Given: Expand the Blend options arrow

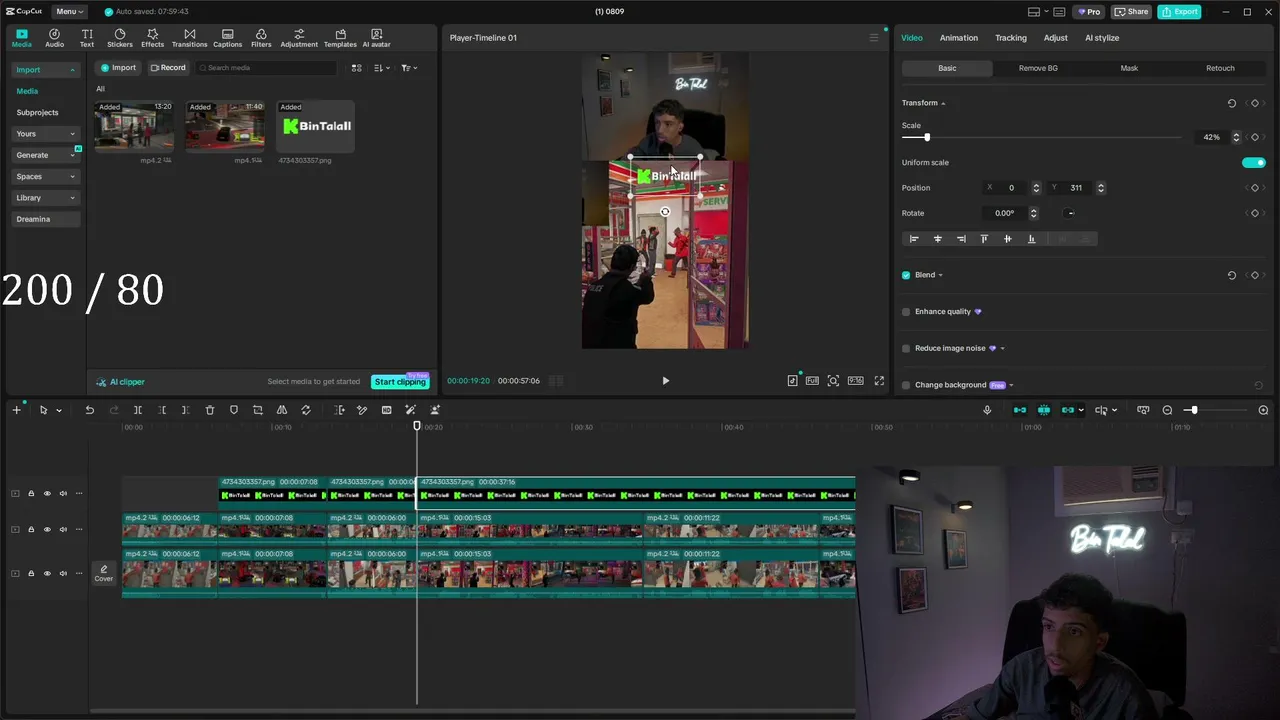Looking at the screenshot, I should (x=940, y=275).
